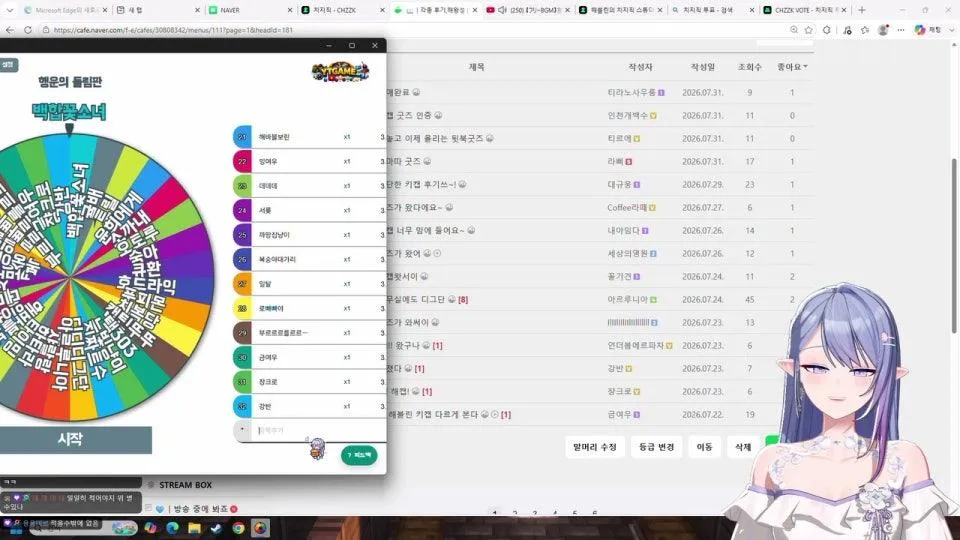
Task: Go back with the browser back arrow
Action: 10,30
